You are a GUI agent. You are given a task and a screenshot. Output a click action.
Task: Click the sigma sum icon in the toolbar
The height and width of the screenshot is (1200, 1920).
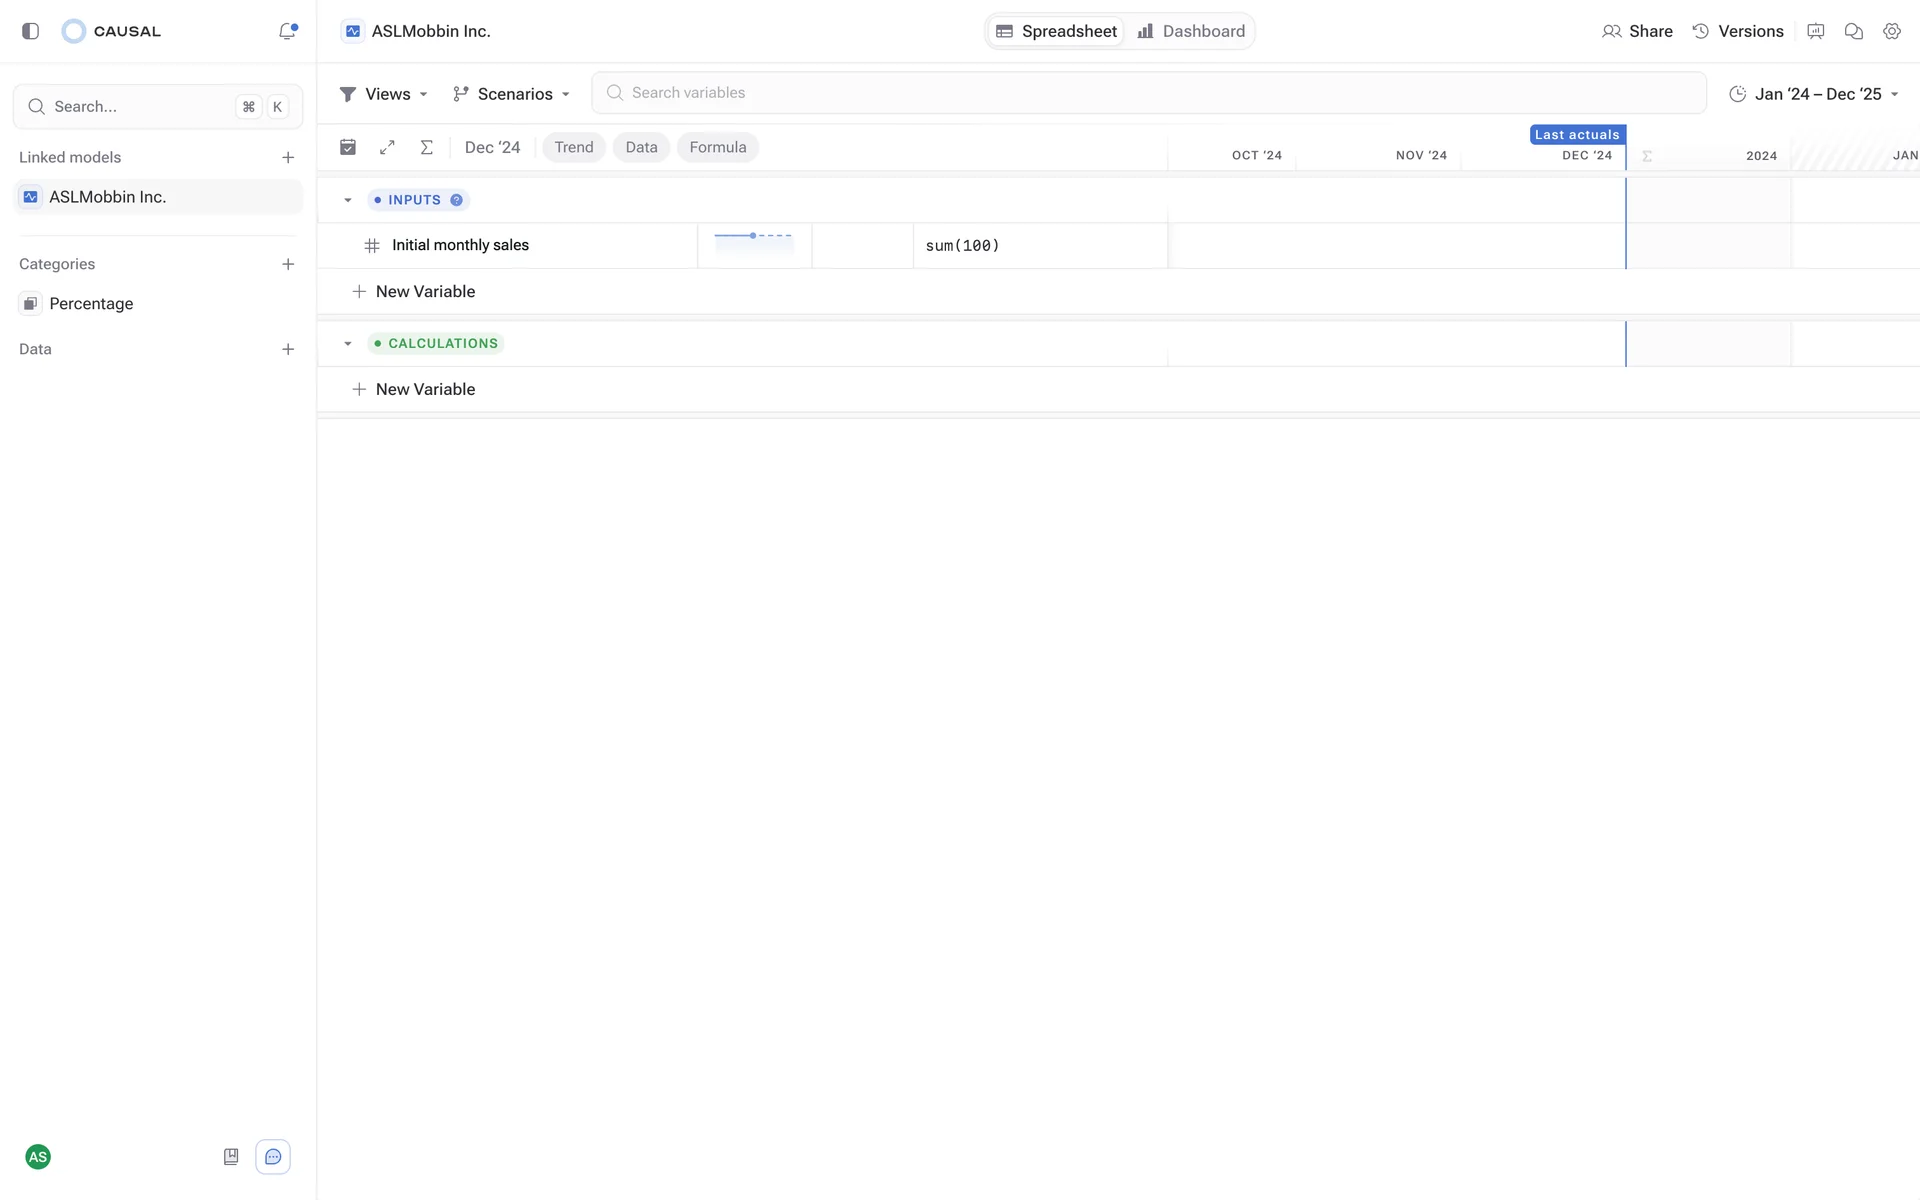426,147
